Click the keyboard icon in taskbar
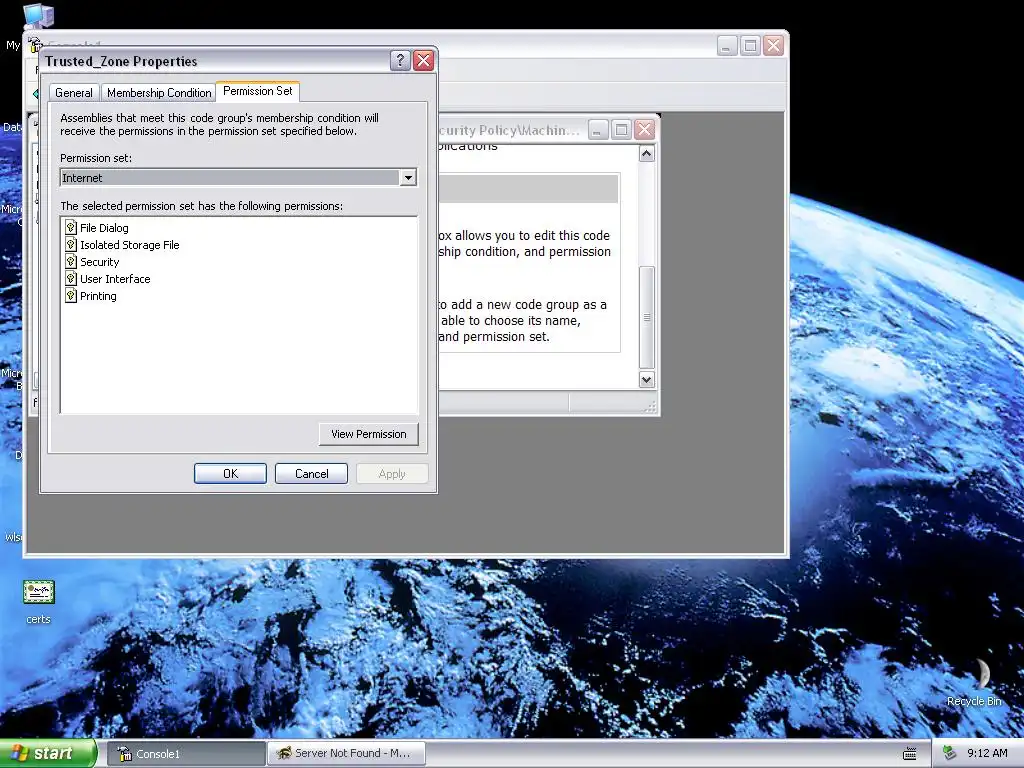Viewport: 1024px width, 768px height. tap(910, 754)
